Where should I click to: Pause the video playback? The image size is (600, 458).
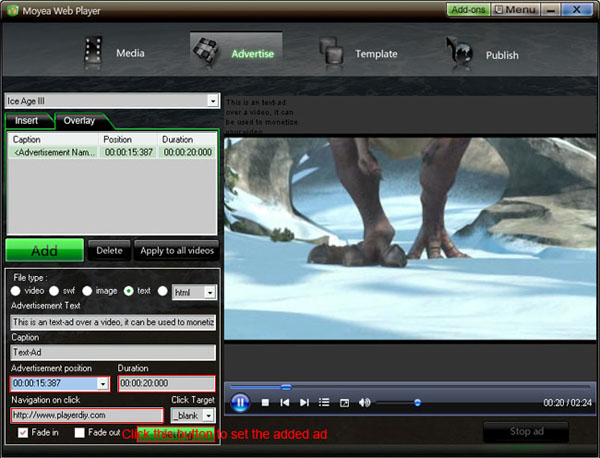pyautogui.click(x=240, y=403)
